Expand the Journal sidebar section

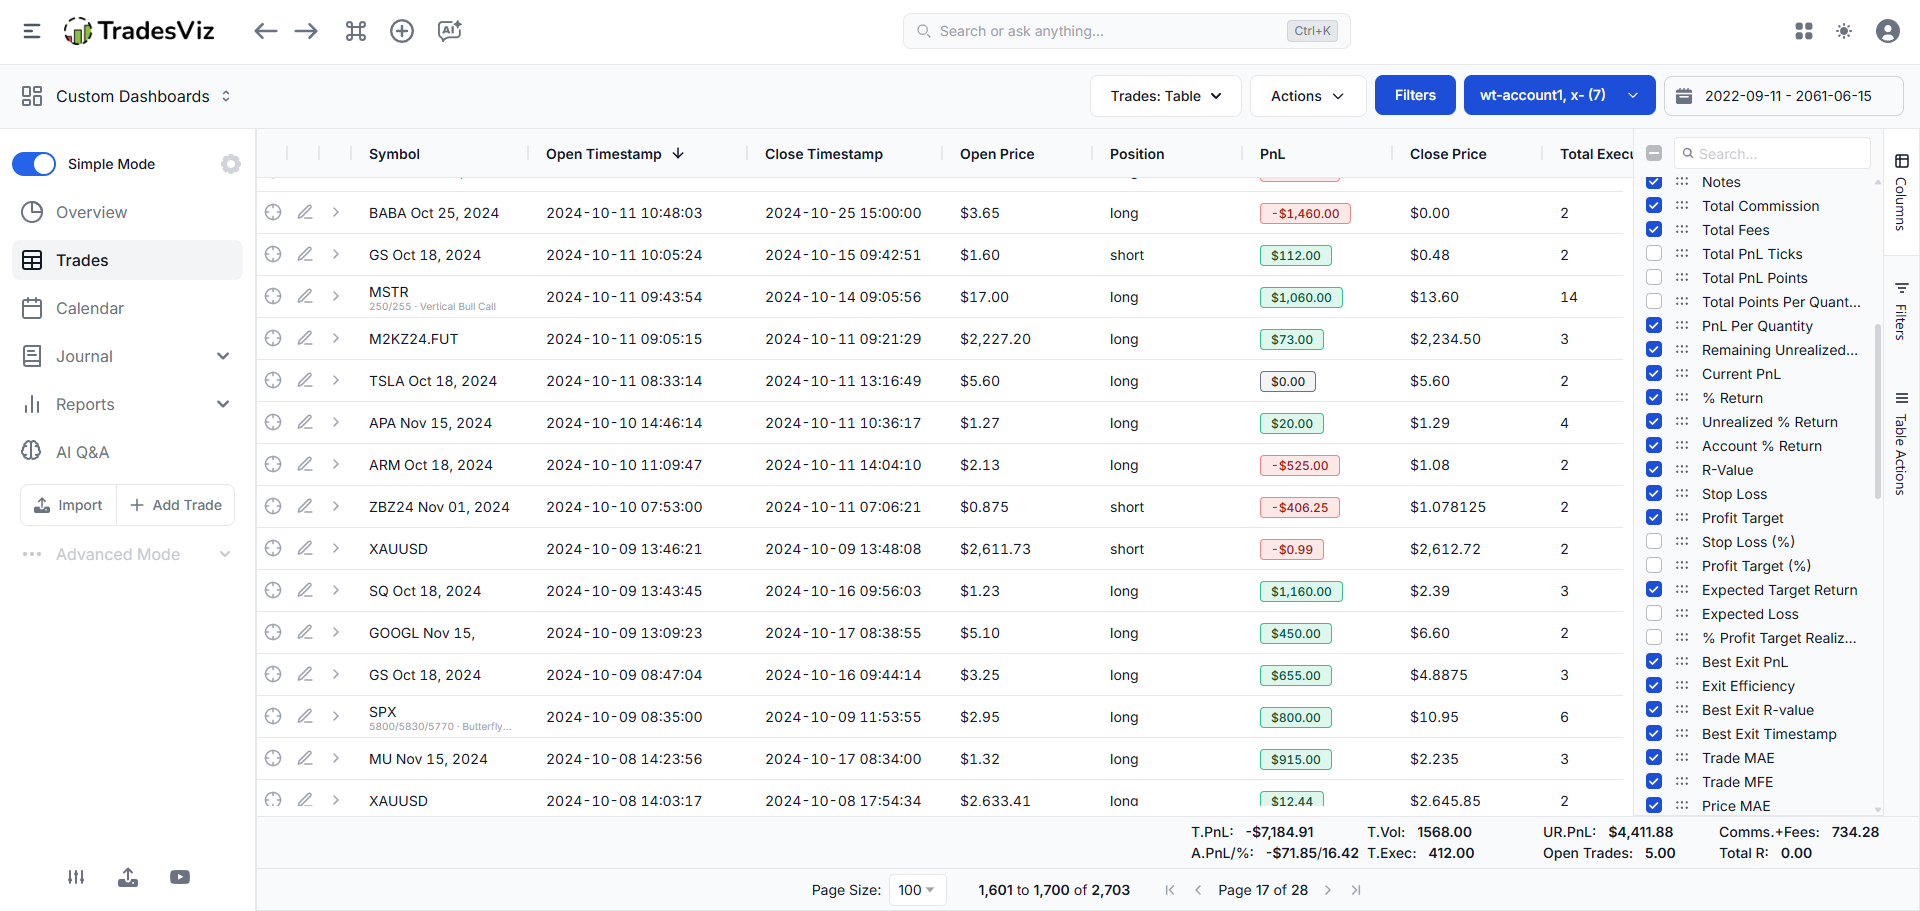pyautogui.click(x=223, y=356)
